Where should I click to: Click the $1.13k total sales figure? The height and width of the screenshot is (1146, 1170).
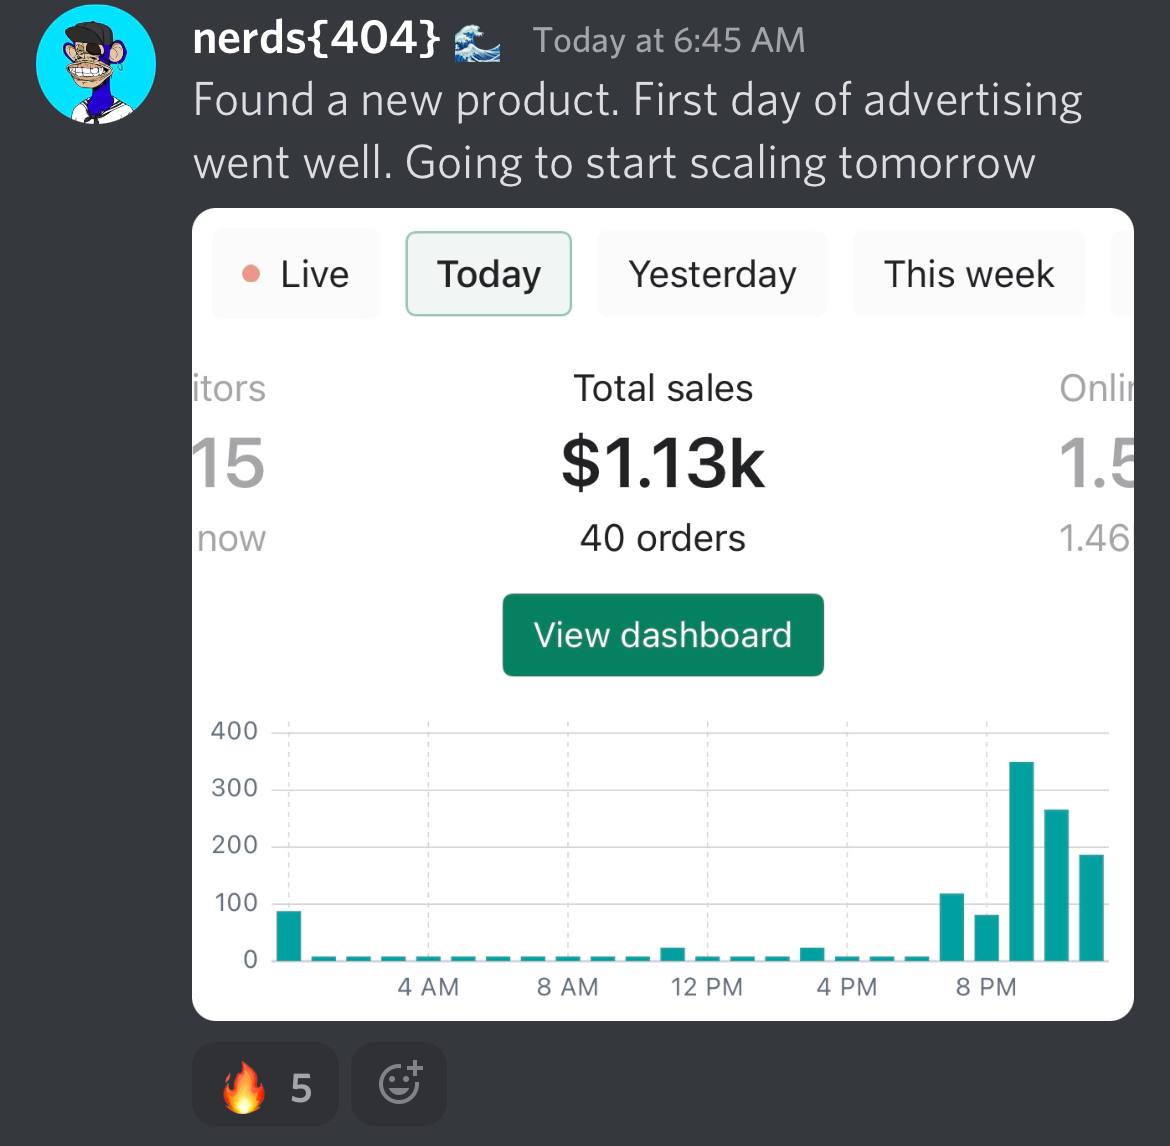(663, 463)
